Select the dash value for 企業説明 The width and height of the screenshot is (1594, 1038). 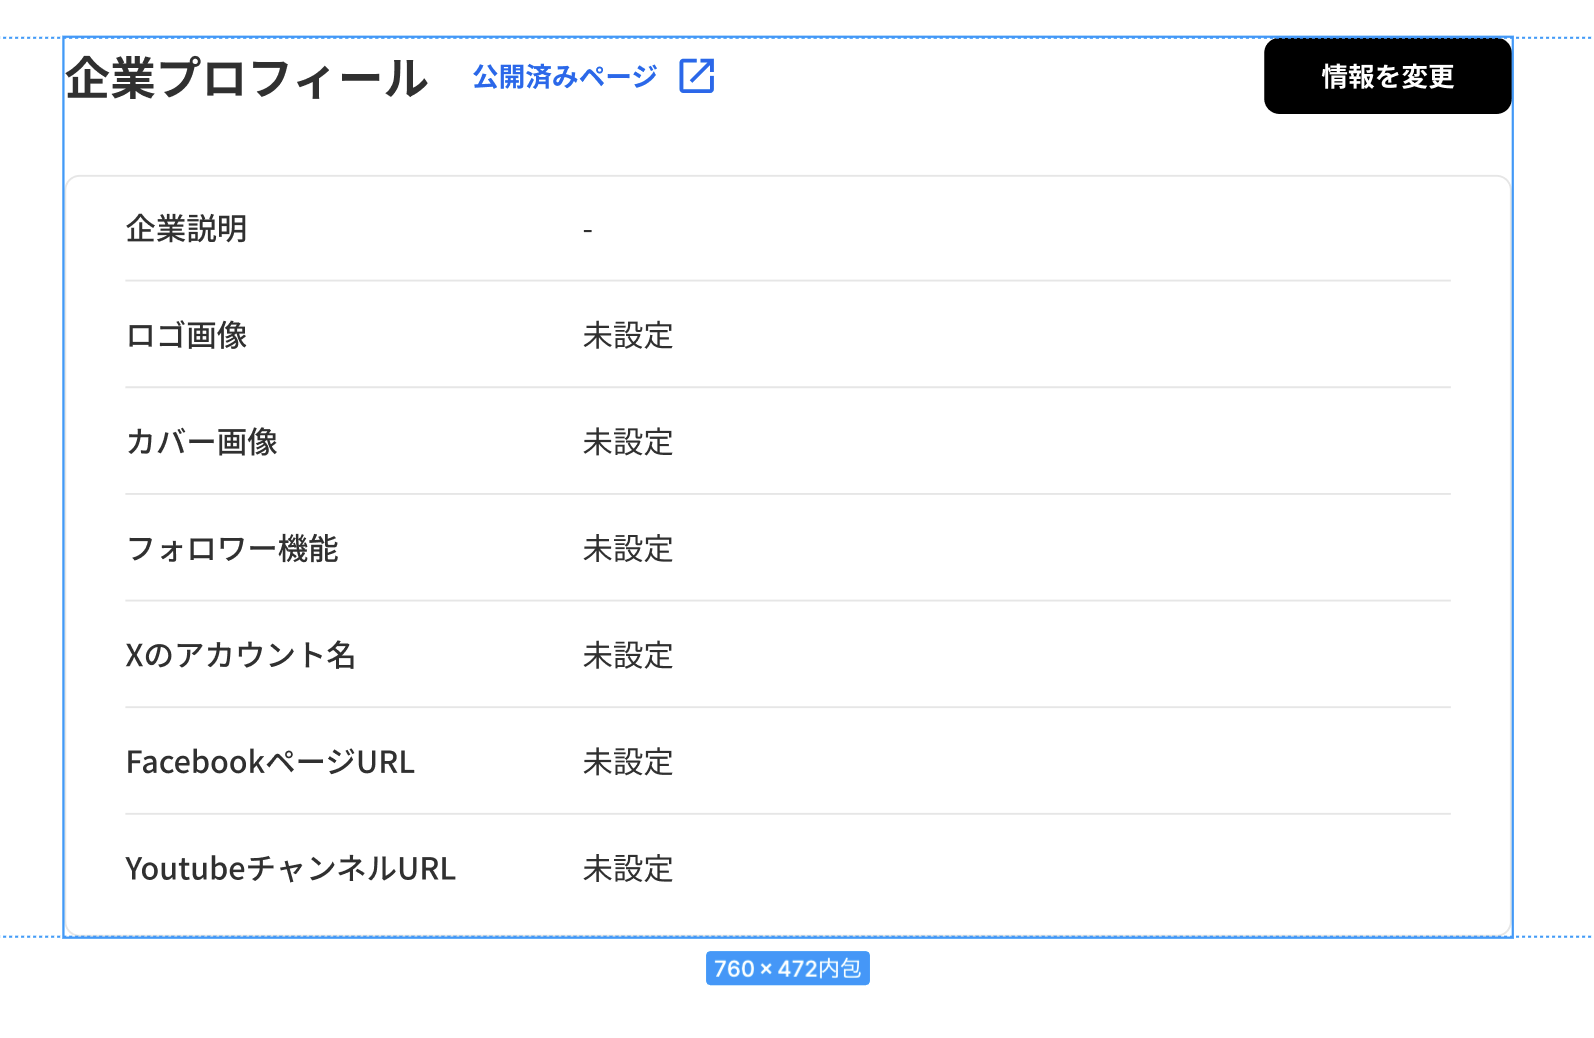(588, 231)
